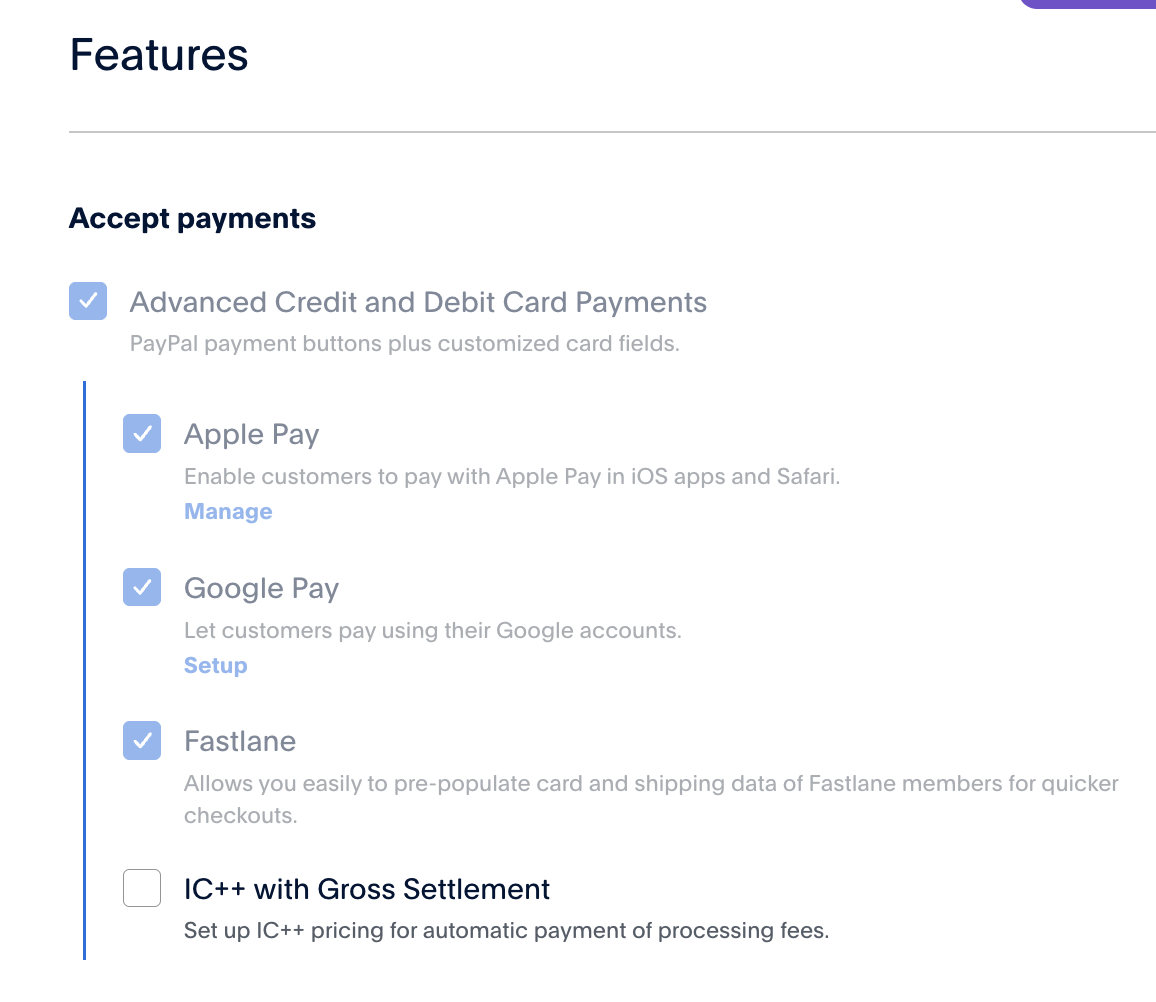Click the Apple Pay iOS and Safari description
1156x1002 pixels.
(x=512, y=476)
